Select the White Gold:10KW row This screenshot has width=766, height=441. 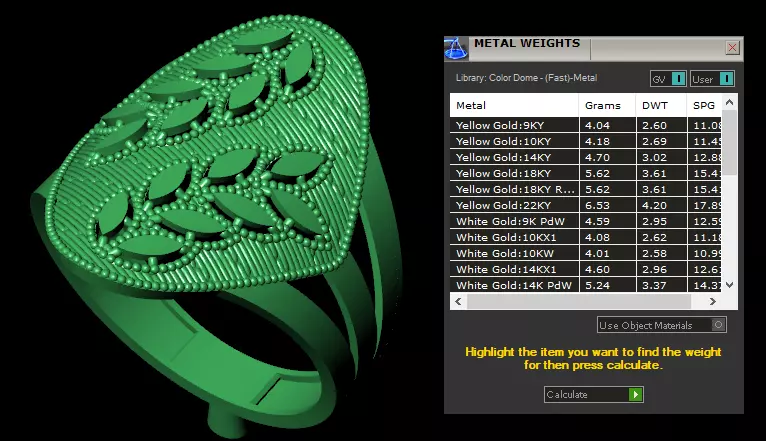tap(585, 253)
